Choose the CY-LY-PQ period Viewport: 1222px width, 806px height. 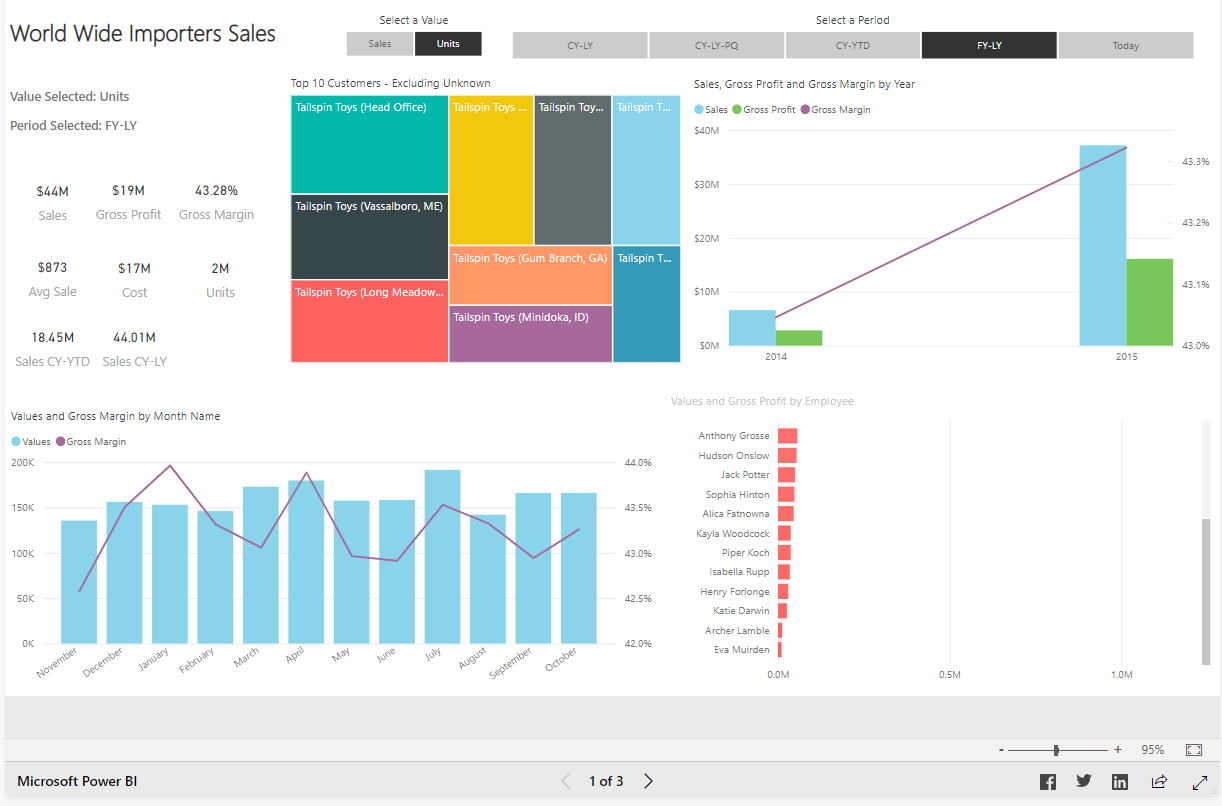tap(716, 46)
